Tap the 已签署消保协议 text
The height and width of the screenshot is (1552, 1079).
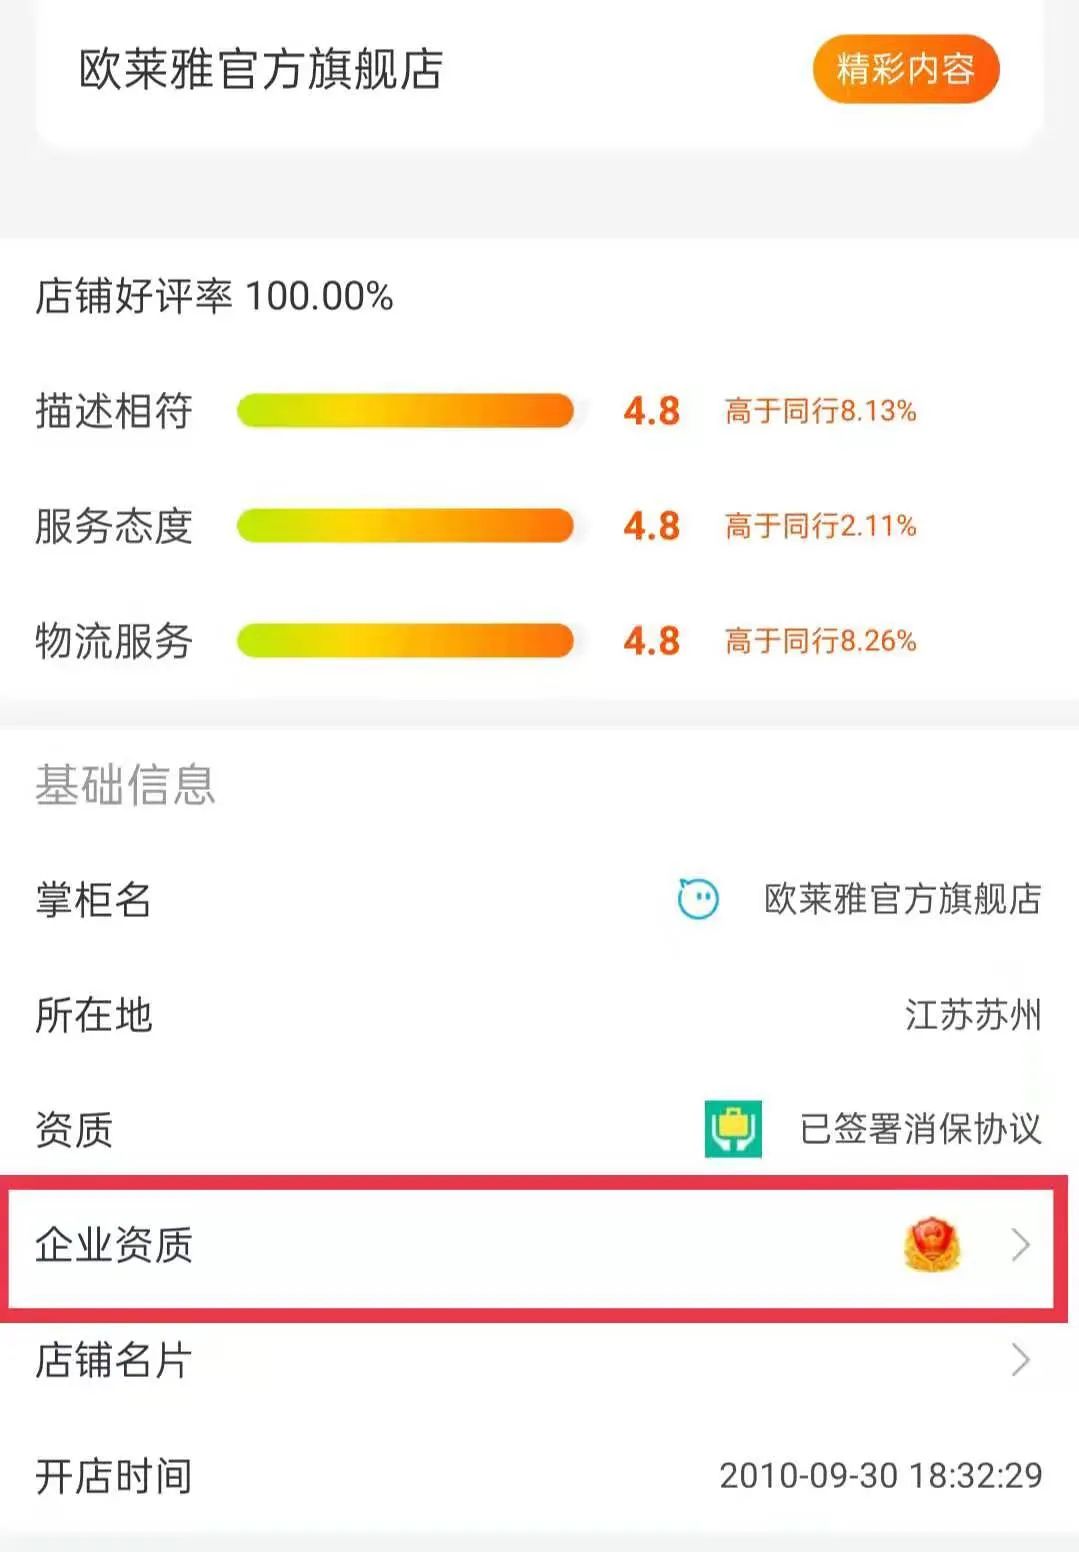[921, 1129]
